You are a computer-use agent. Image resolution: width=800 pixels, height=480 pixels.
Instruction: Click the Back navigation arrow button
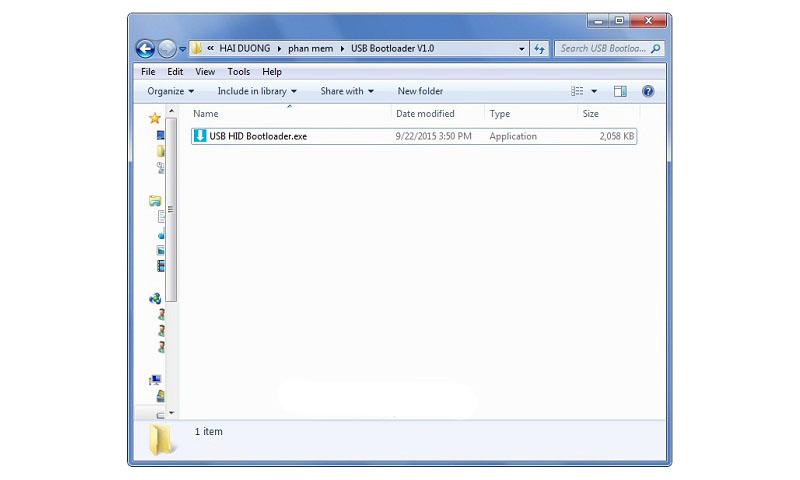pyautogui.click(x=146, y=48)
